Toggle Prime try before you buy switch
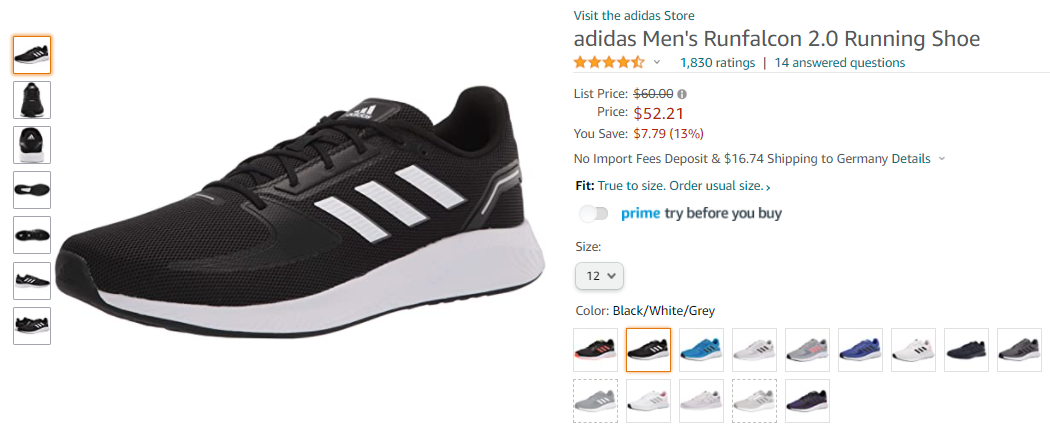Screen dimensions: 1050x429 [594, 213]
